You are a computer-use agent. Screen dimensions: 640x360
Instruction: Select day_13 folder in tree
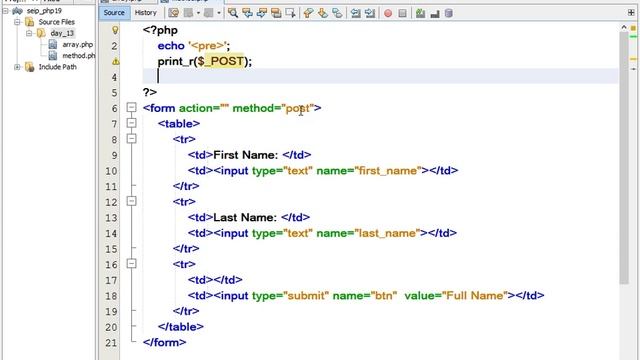62,33
